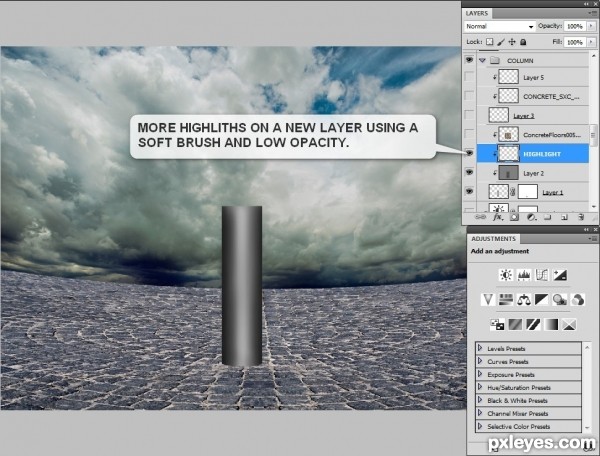Lock transparent pixels
Screen dimensions: 600x456
489,42
